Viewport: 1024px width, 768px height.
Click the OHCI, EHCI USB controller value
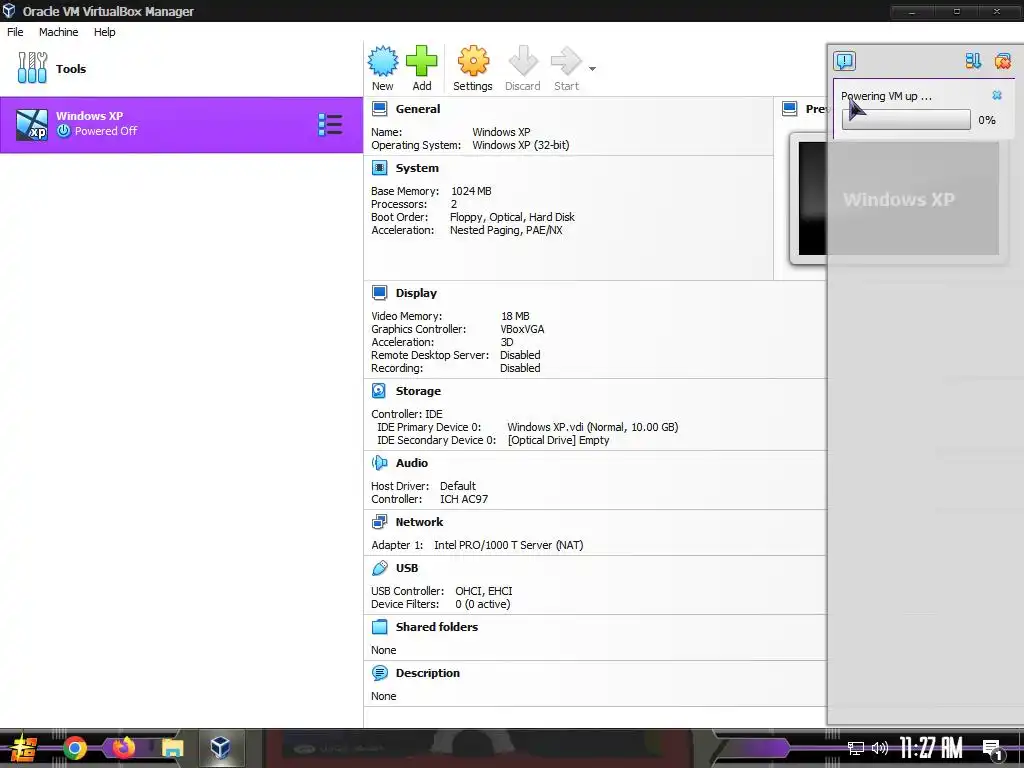tap(483, 591)
